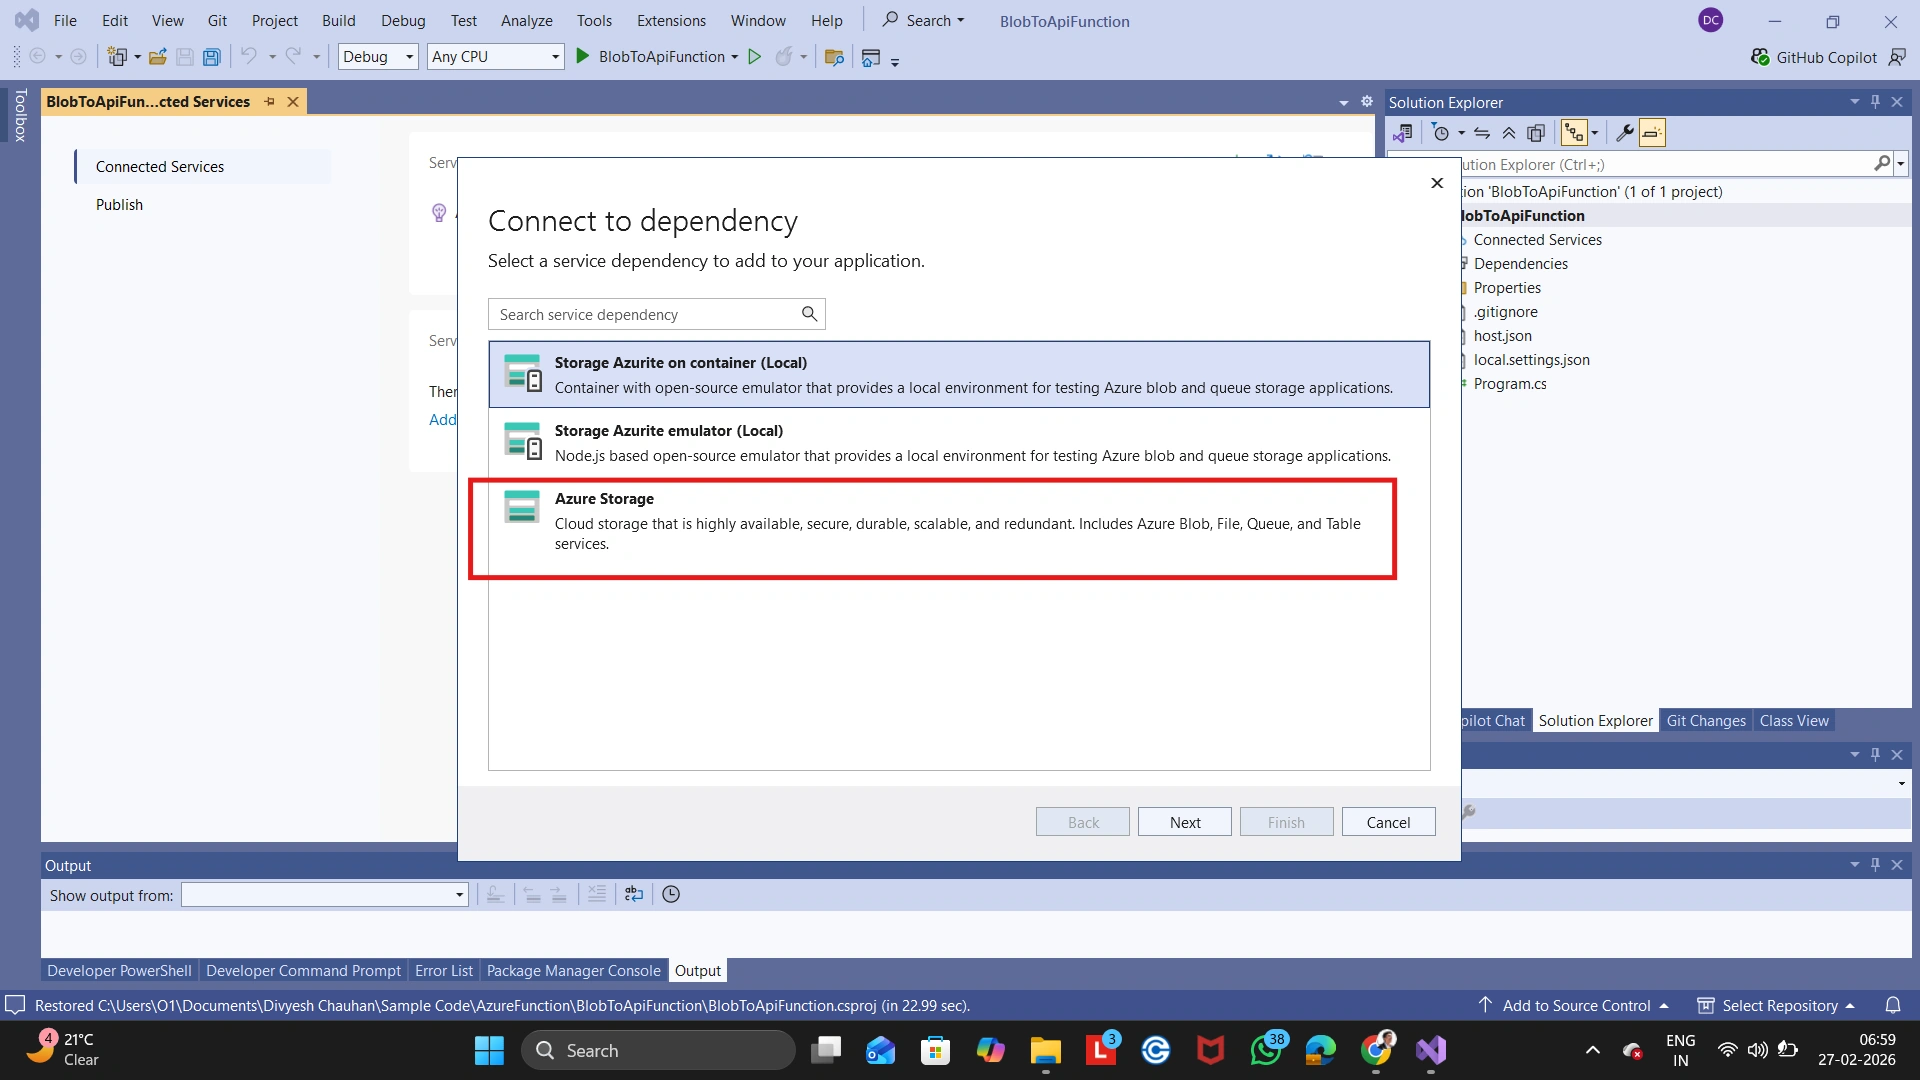Open the Toolbox side tab
This screenshot has width=1920, height=1080.
coord(20,116)
